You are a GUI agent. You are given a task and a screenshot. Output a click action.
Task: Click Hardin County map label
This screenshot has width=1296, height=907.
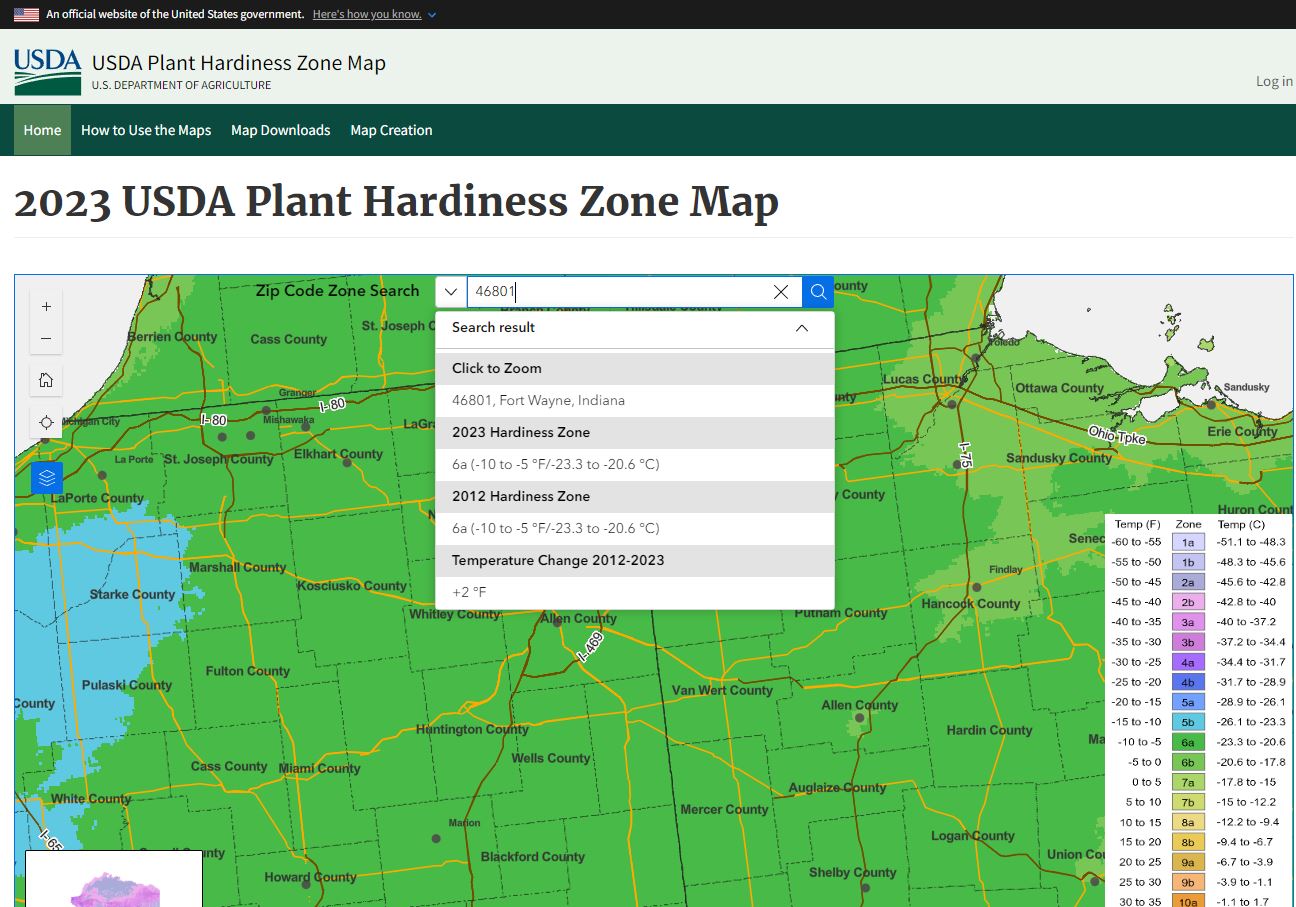tap(989, 730)
